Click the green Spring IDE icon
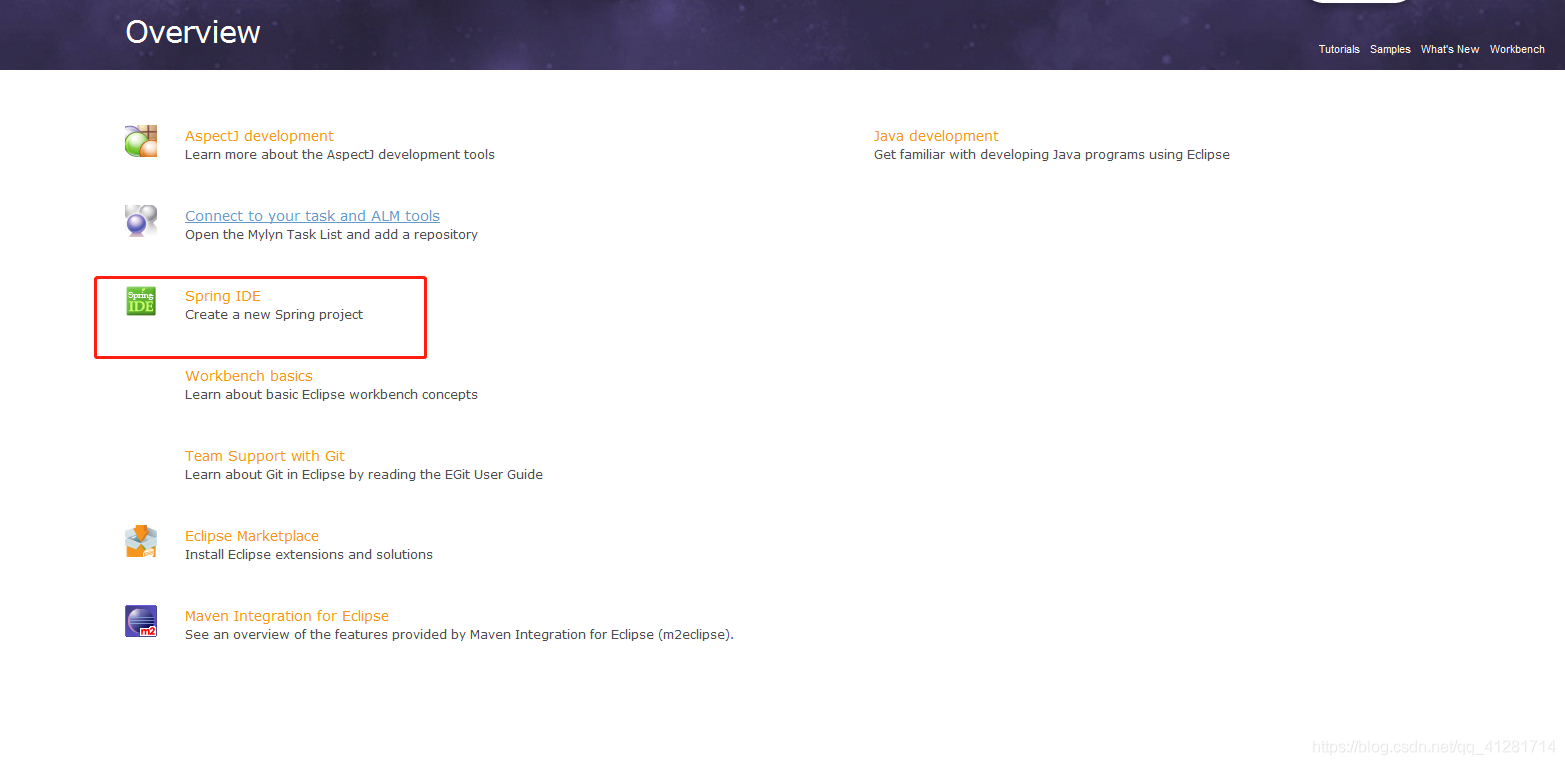 pyautogui.click(x=141, y=301)
